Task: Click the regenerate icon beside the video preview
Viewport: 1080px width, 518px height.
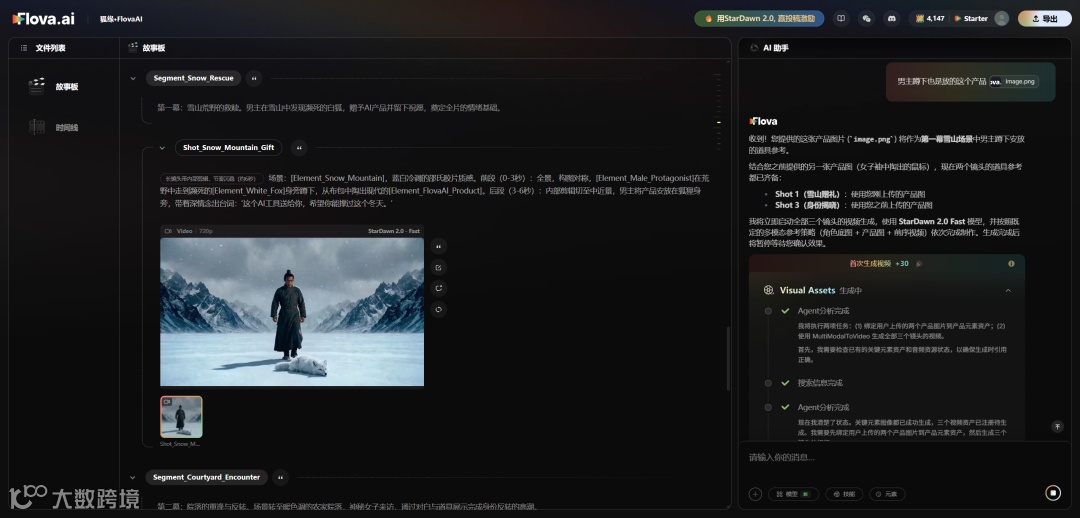Action: [x=438, y=288]
